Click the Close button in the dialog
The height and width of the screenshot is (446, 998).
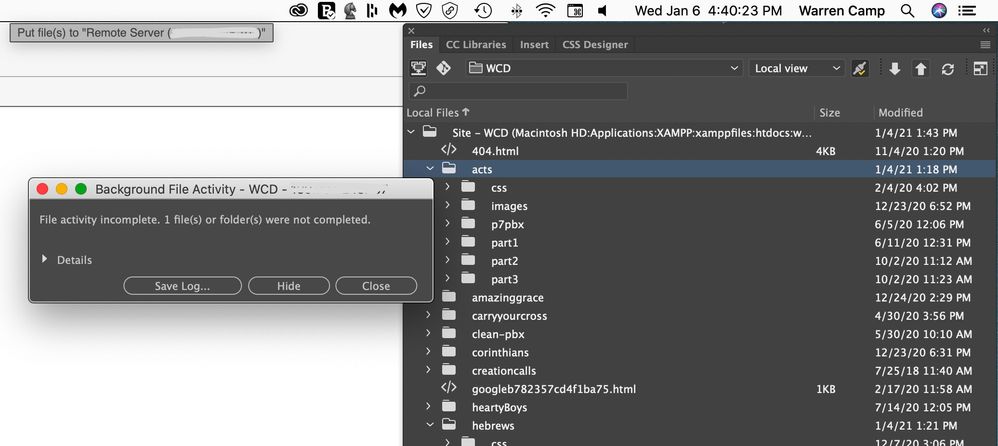pyautogui.click(x=376, y=286)
